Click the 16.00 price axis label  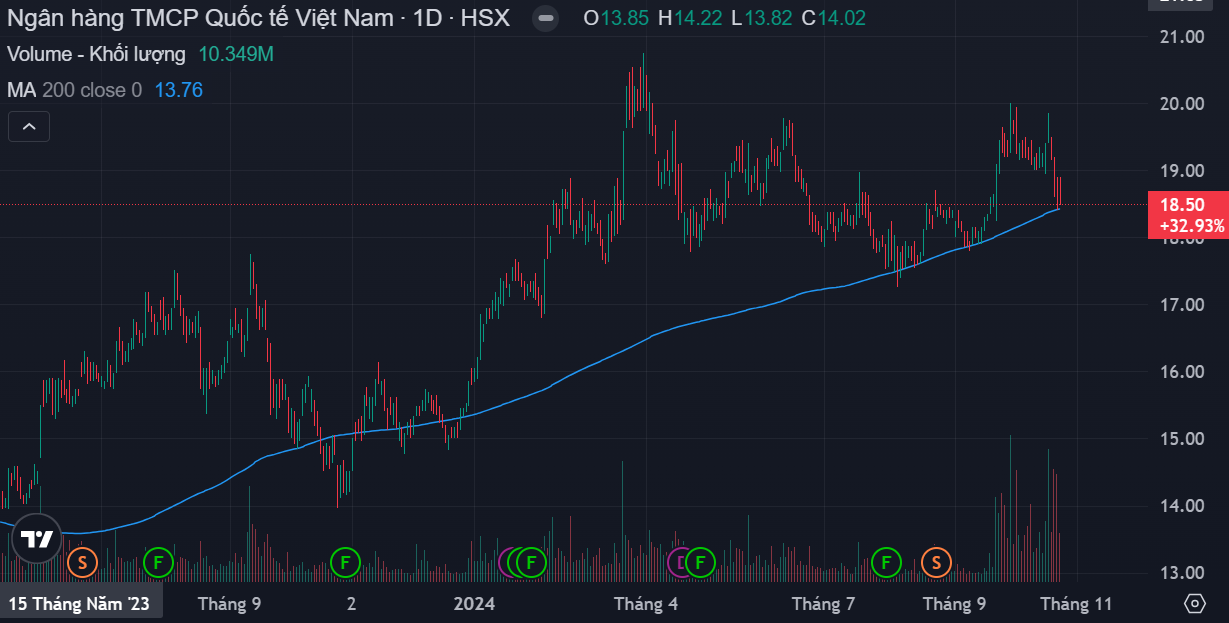click(1180, 372)
